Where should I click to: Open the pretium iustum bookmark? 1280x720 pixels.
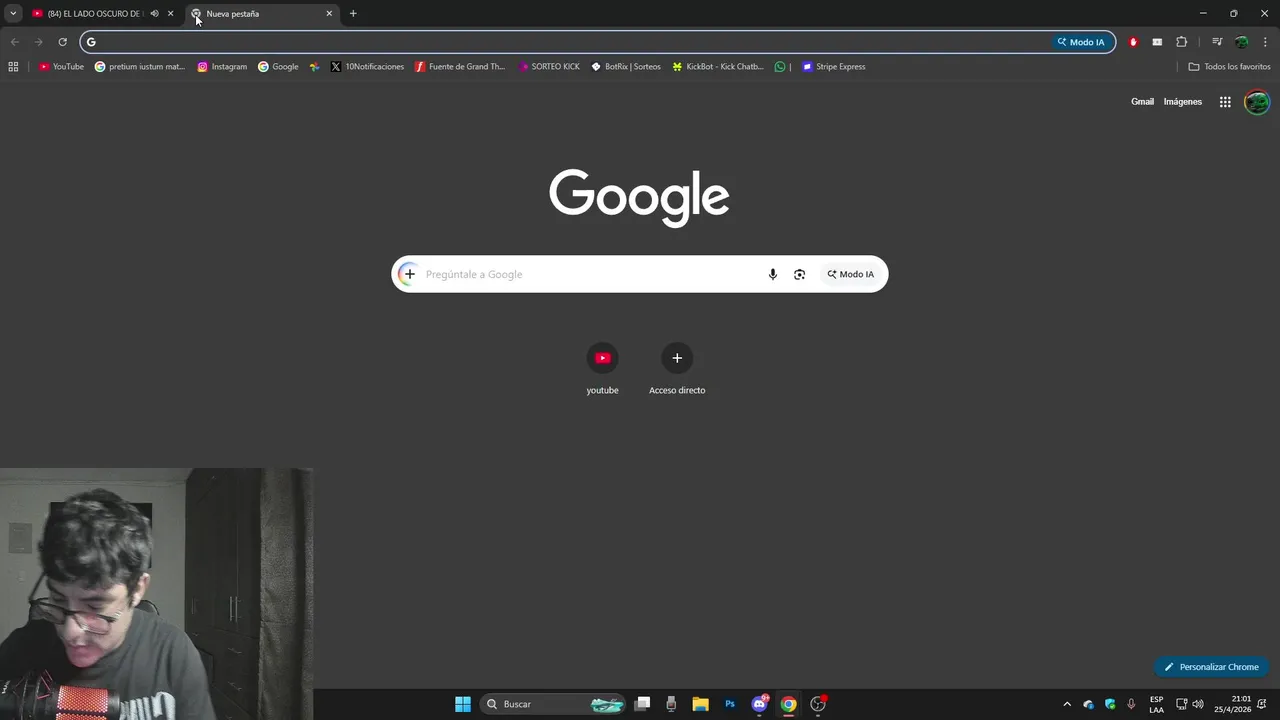[x=140, y=67]
